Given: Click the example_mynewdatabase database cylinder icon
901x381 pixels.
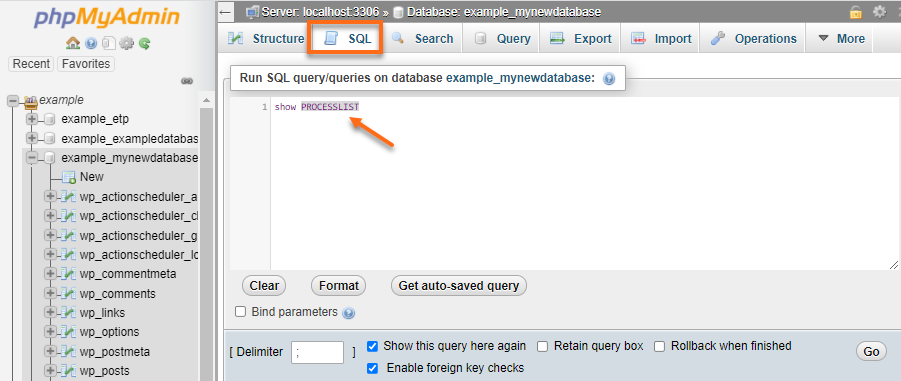Looking at the screenshot, I should [49, 158].
